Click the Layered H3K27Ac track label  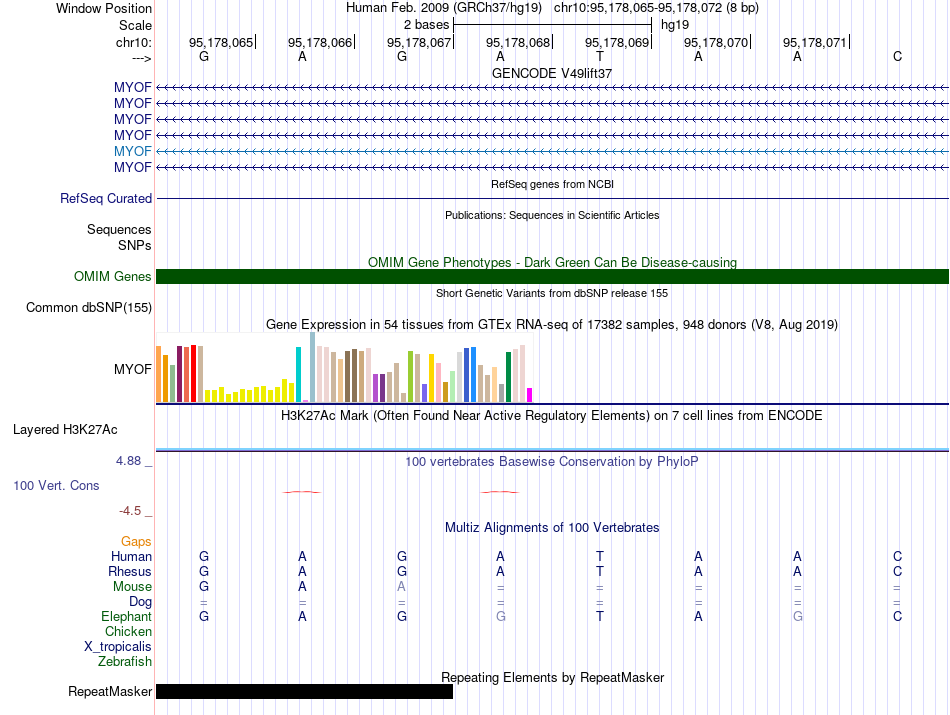[x=65, y=430]
